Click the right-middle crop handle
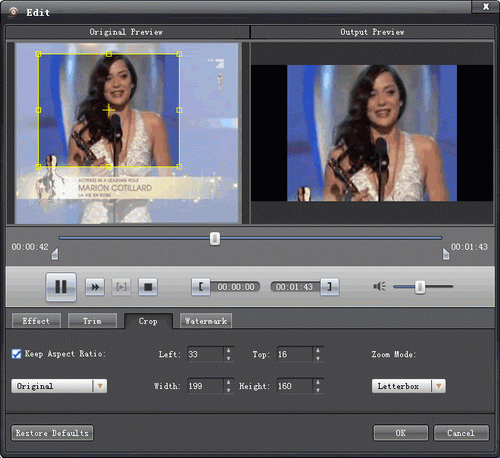The image size is (500, 458). pos(179,110)
